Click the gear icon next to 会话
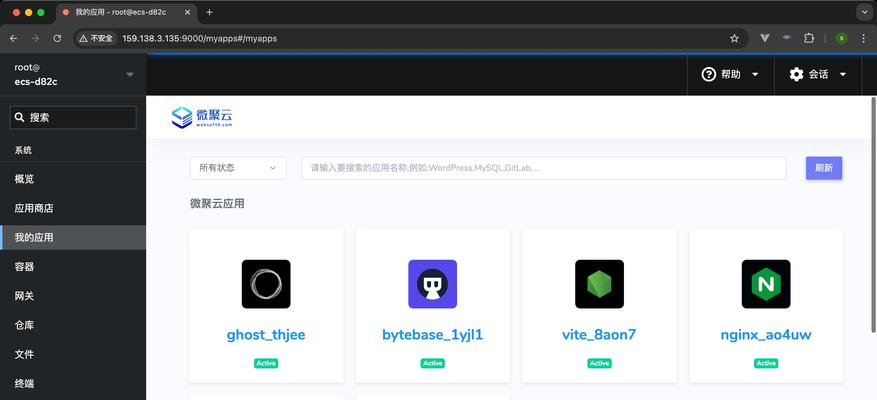877x400 pixels. [x=796, y=74]
